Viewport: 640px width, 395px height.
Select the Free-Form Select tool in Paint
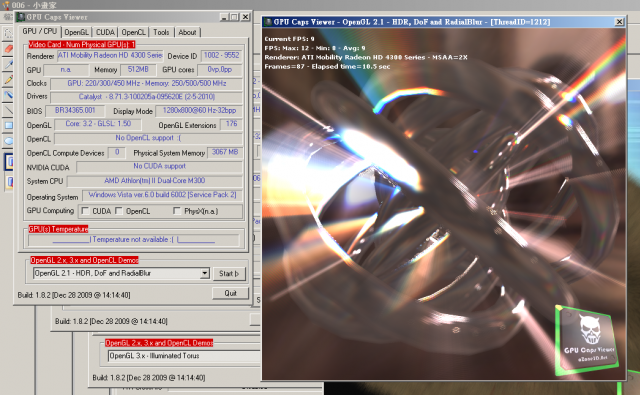point(8,33)
